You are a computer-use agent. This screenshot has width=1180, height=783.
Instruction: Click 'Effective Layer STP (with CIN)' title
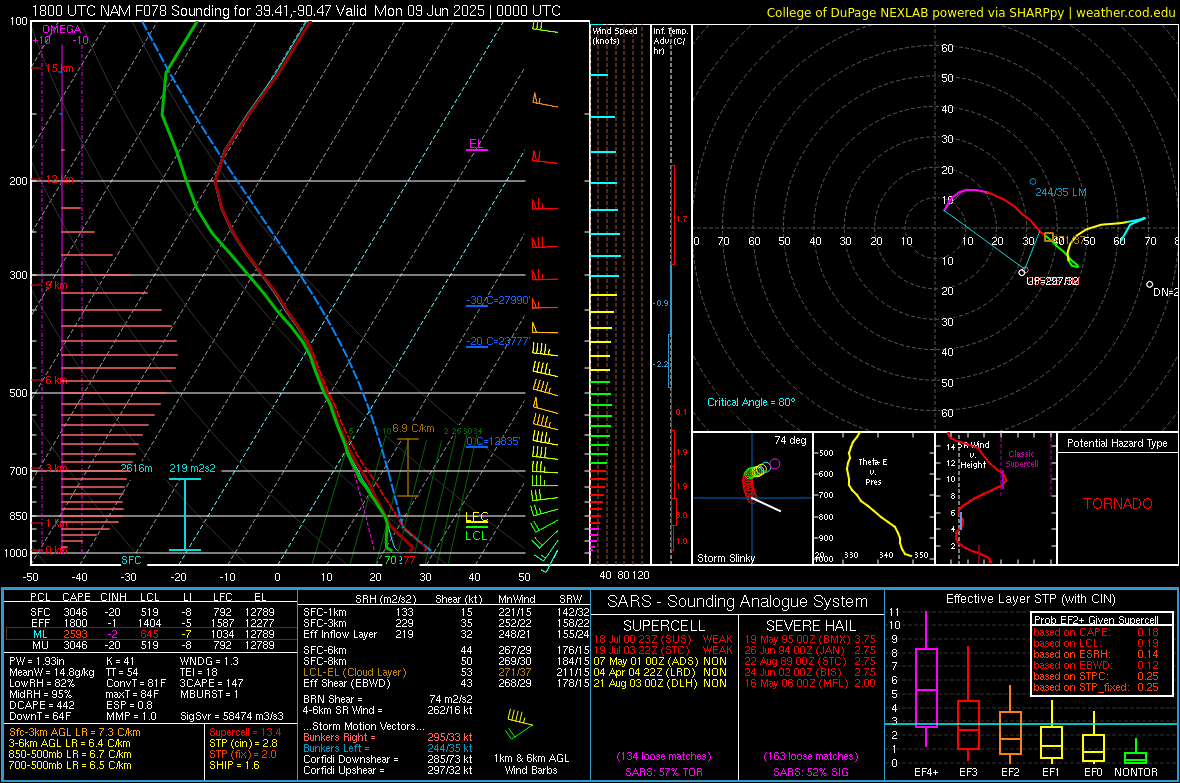coord(1030,599)
